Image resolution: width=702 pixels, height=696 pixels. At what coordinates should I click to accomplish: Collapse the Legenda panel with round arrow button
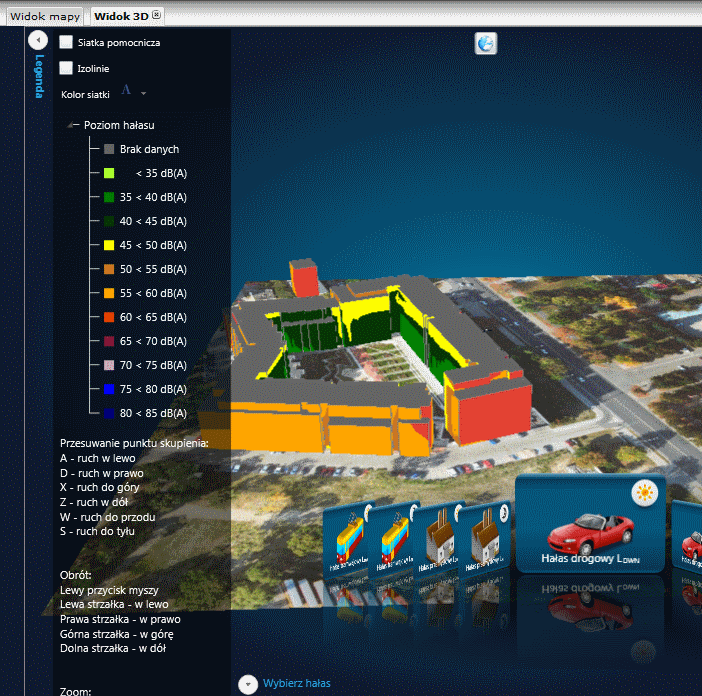point(38,40)
